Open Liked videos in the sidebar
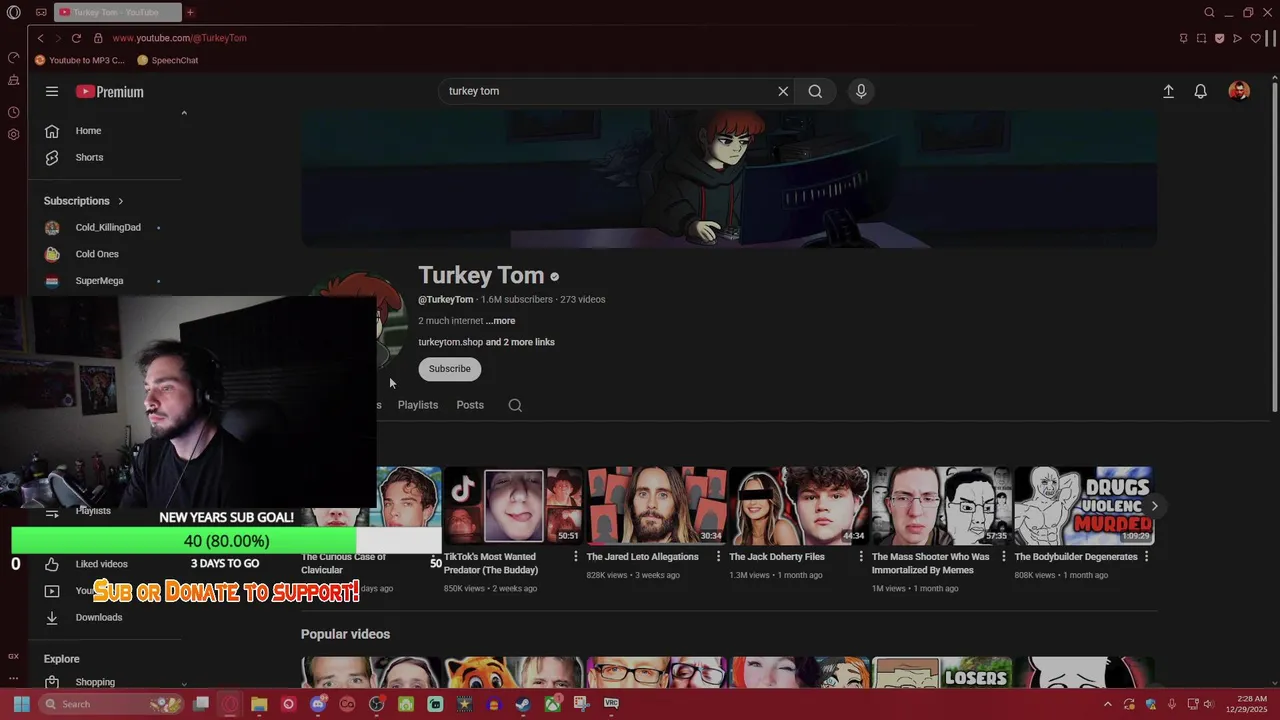The width and height of the screenshot is (1280, 720). click(x=101, y=564)
